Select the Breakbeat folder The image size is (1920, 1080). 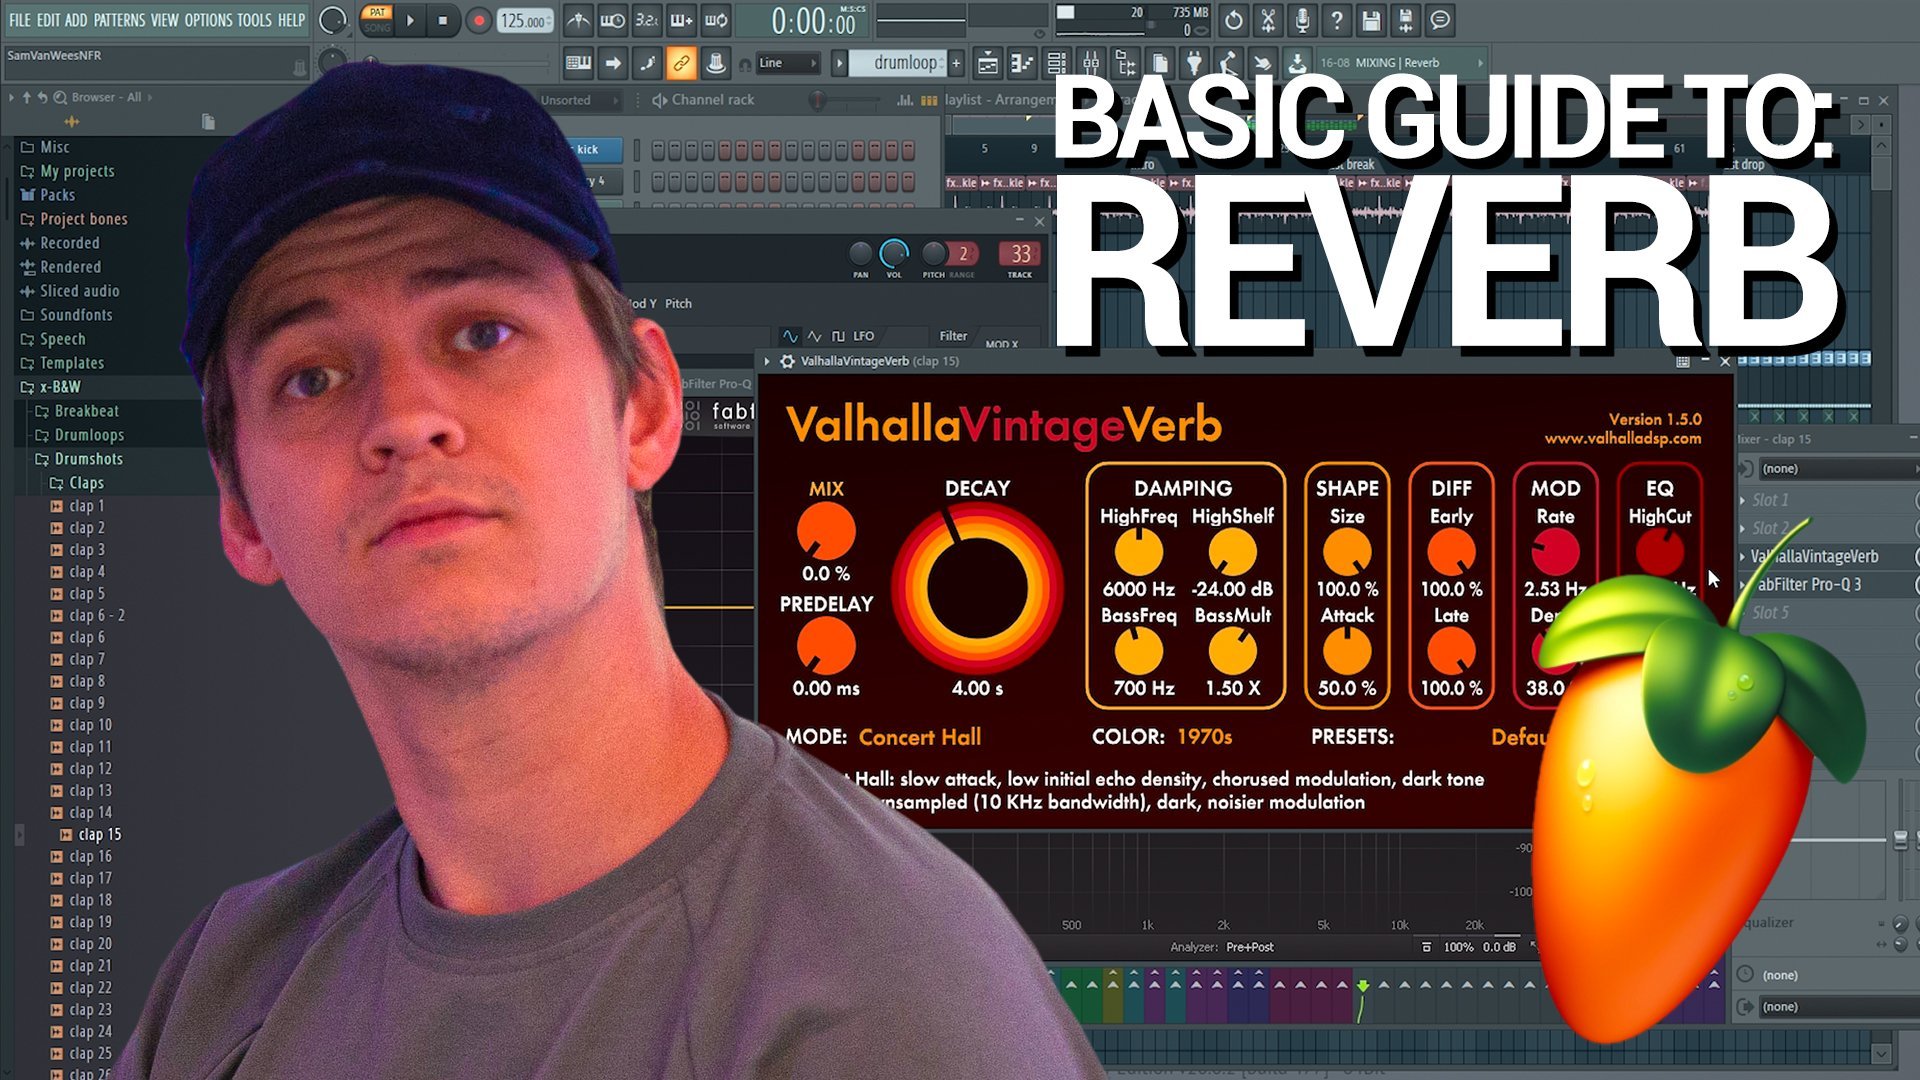point(82,410)
